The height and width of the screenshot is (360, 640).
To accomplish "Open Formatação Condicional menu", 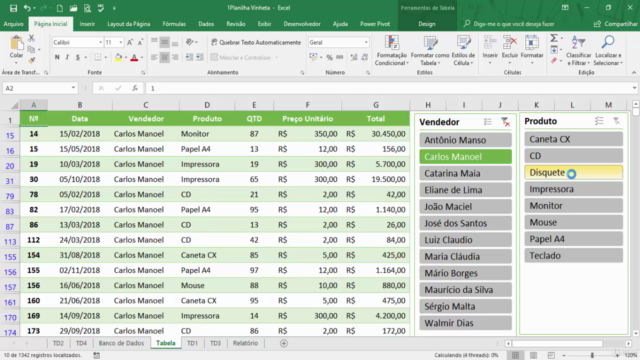I will pyautogui.click(x=391, y=50).
